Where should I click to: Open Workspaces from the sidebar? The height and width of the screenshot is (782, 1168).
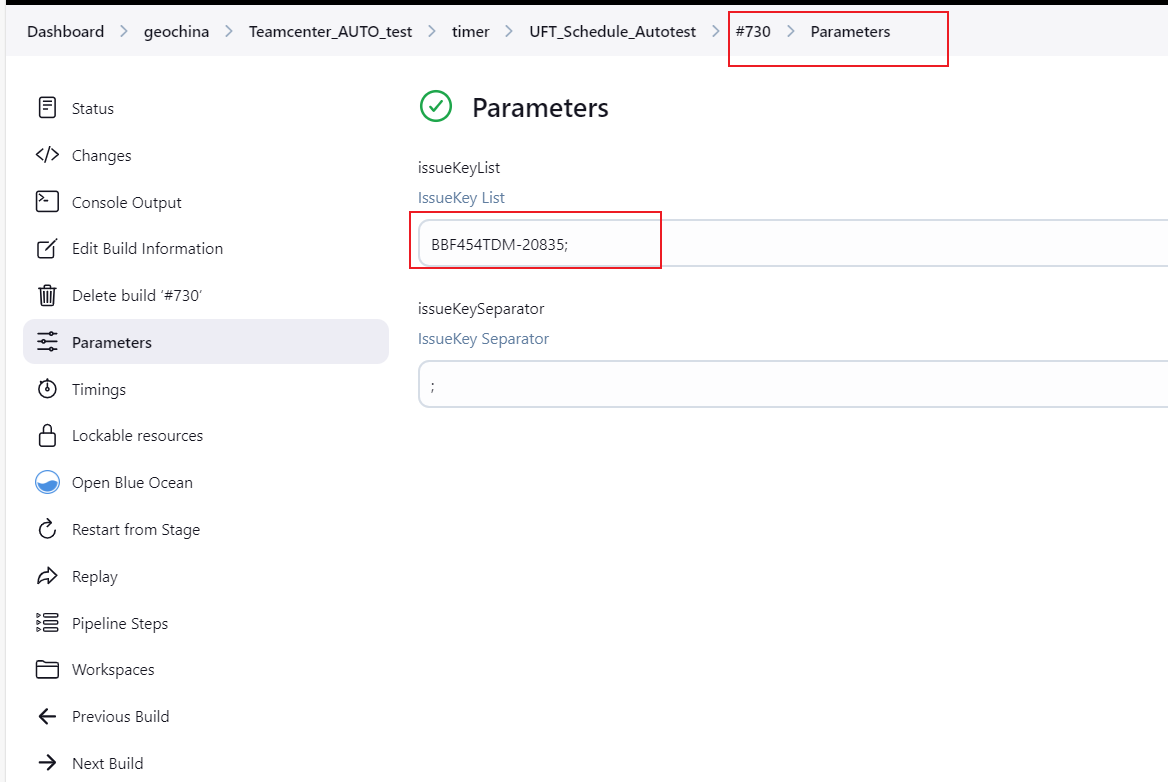[x=112, y=670]
